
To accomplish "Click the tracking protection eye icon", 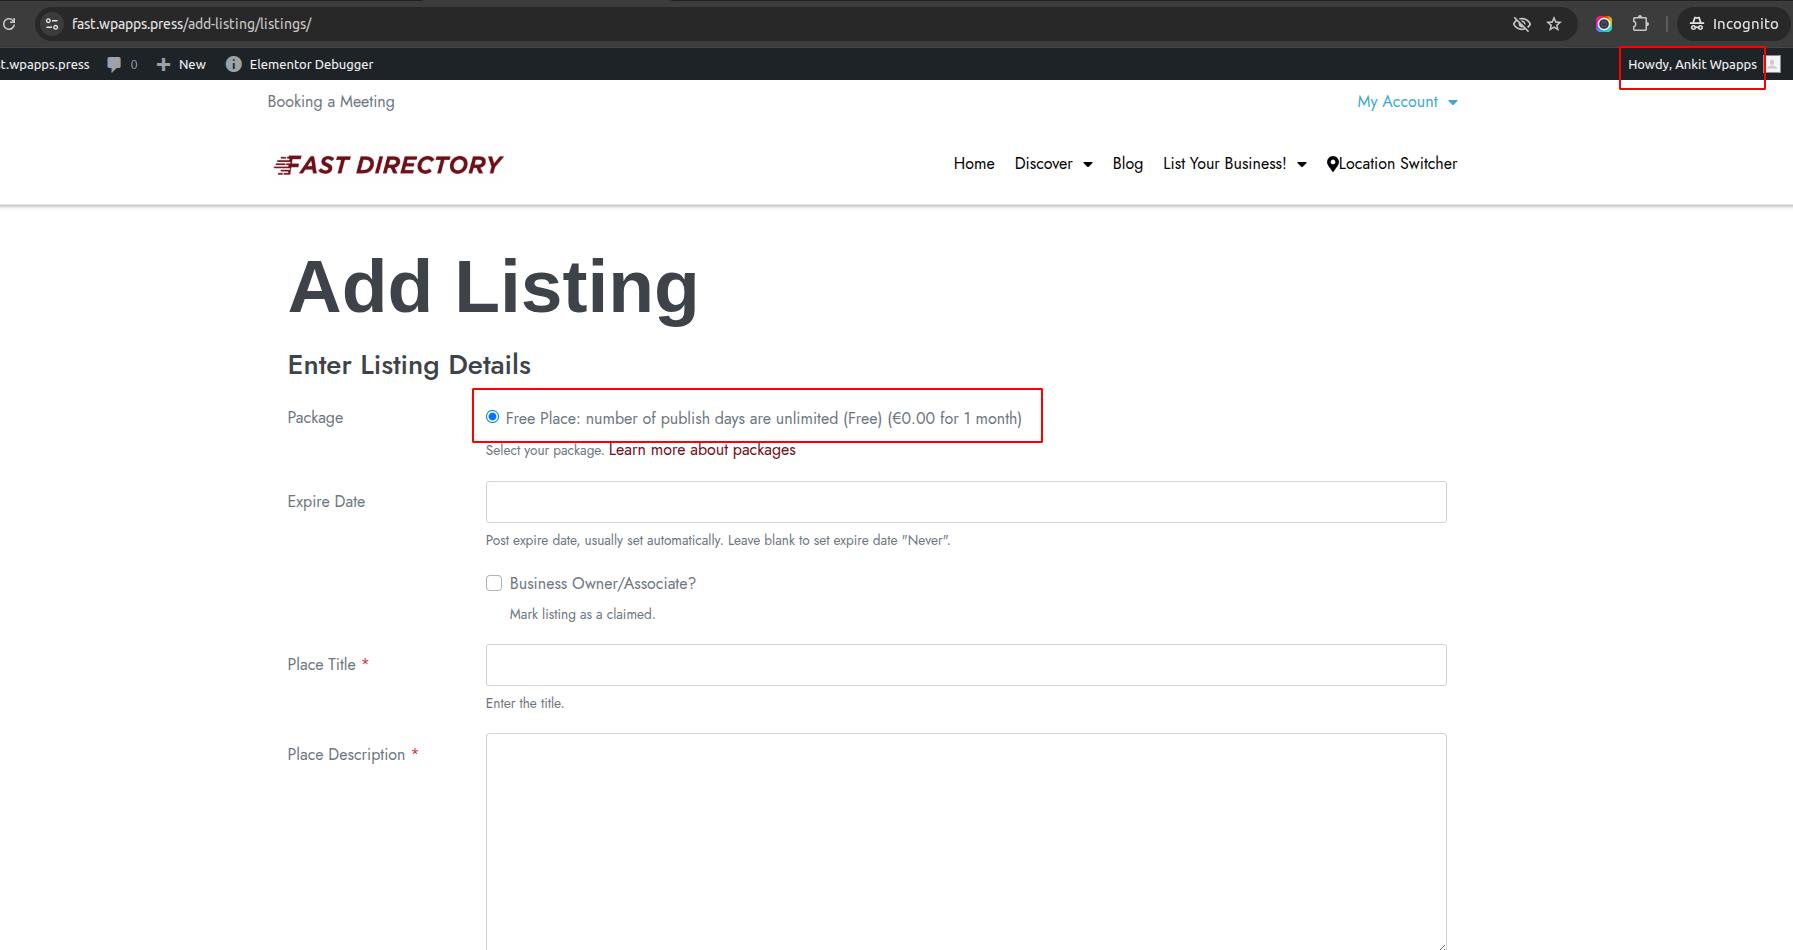I will click(1521, 24).
